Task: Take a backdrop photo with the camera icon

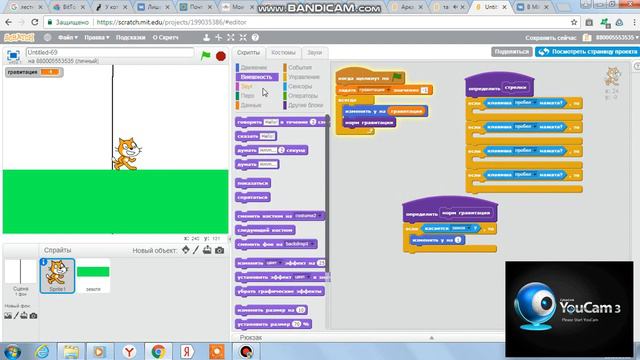Action: pos(33,316)
